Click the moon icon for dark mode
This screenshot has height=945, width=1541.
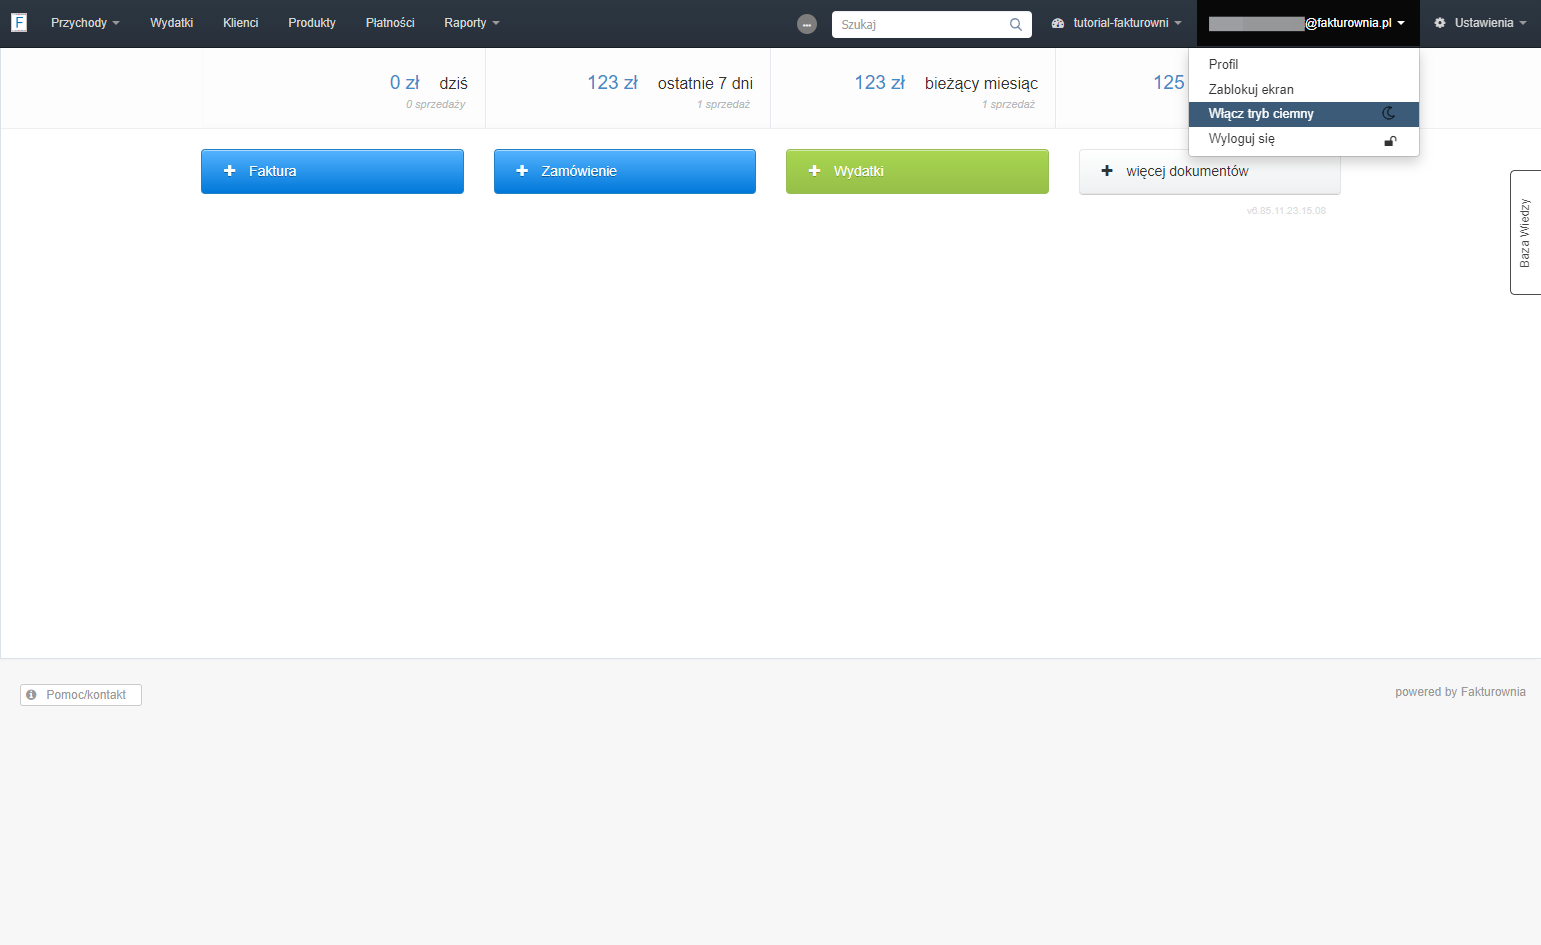pos(1389,113)
